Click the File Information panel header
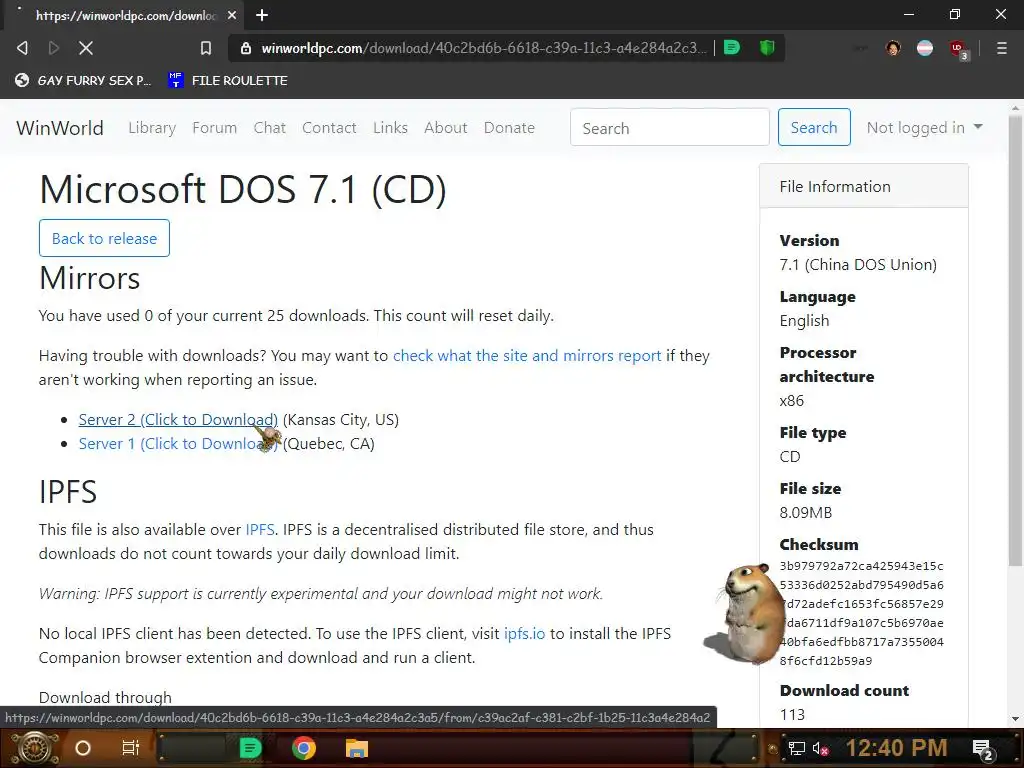This screenshot has height=768, width=1024. tap(863, 187)
